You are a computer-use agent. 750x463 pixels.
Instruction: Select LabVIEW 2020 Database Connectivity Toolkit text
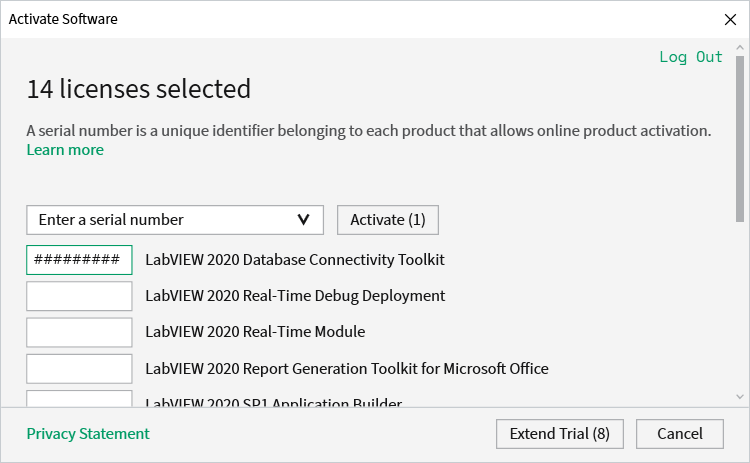(x=295, y=260)
